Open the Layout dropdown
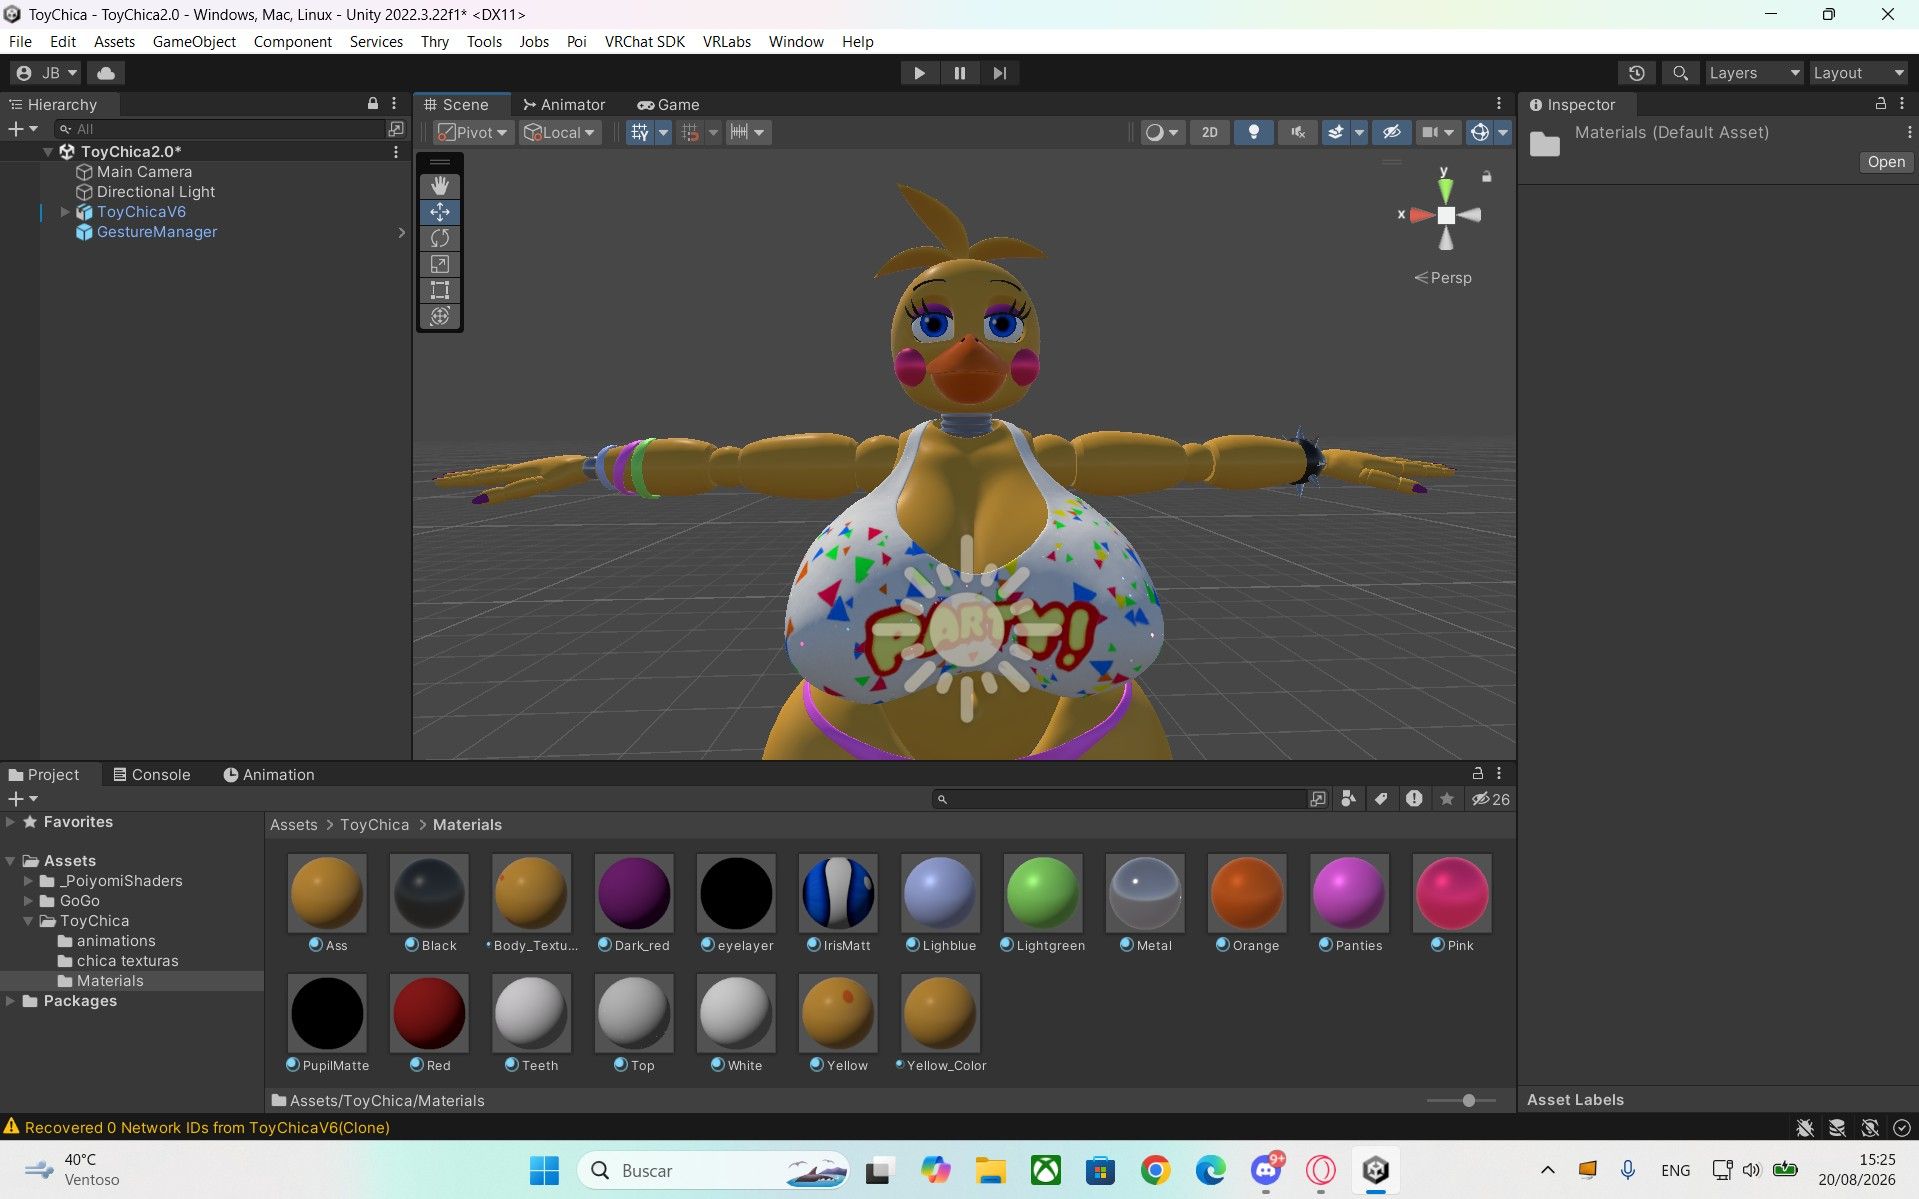The width and height of the screenshot is (1919, 1199). 1858,73
